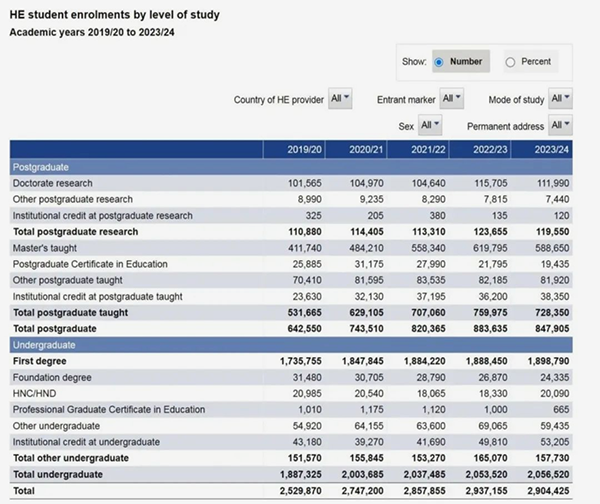The height and width of the screenshot is (504, 600).
Task: Select the Master's taught row label
Action: pyautogui.click(x=46, y=247)
